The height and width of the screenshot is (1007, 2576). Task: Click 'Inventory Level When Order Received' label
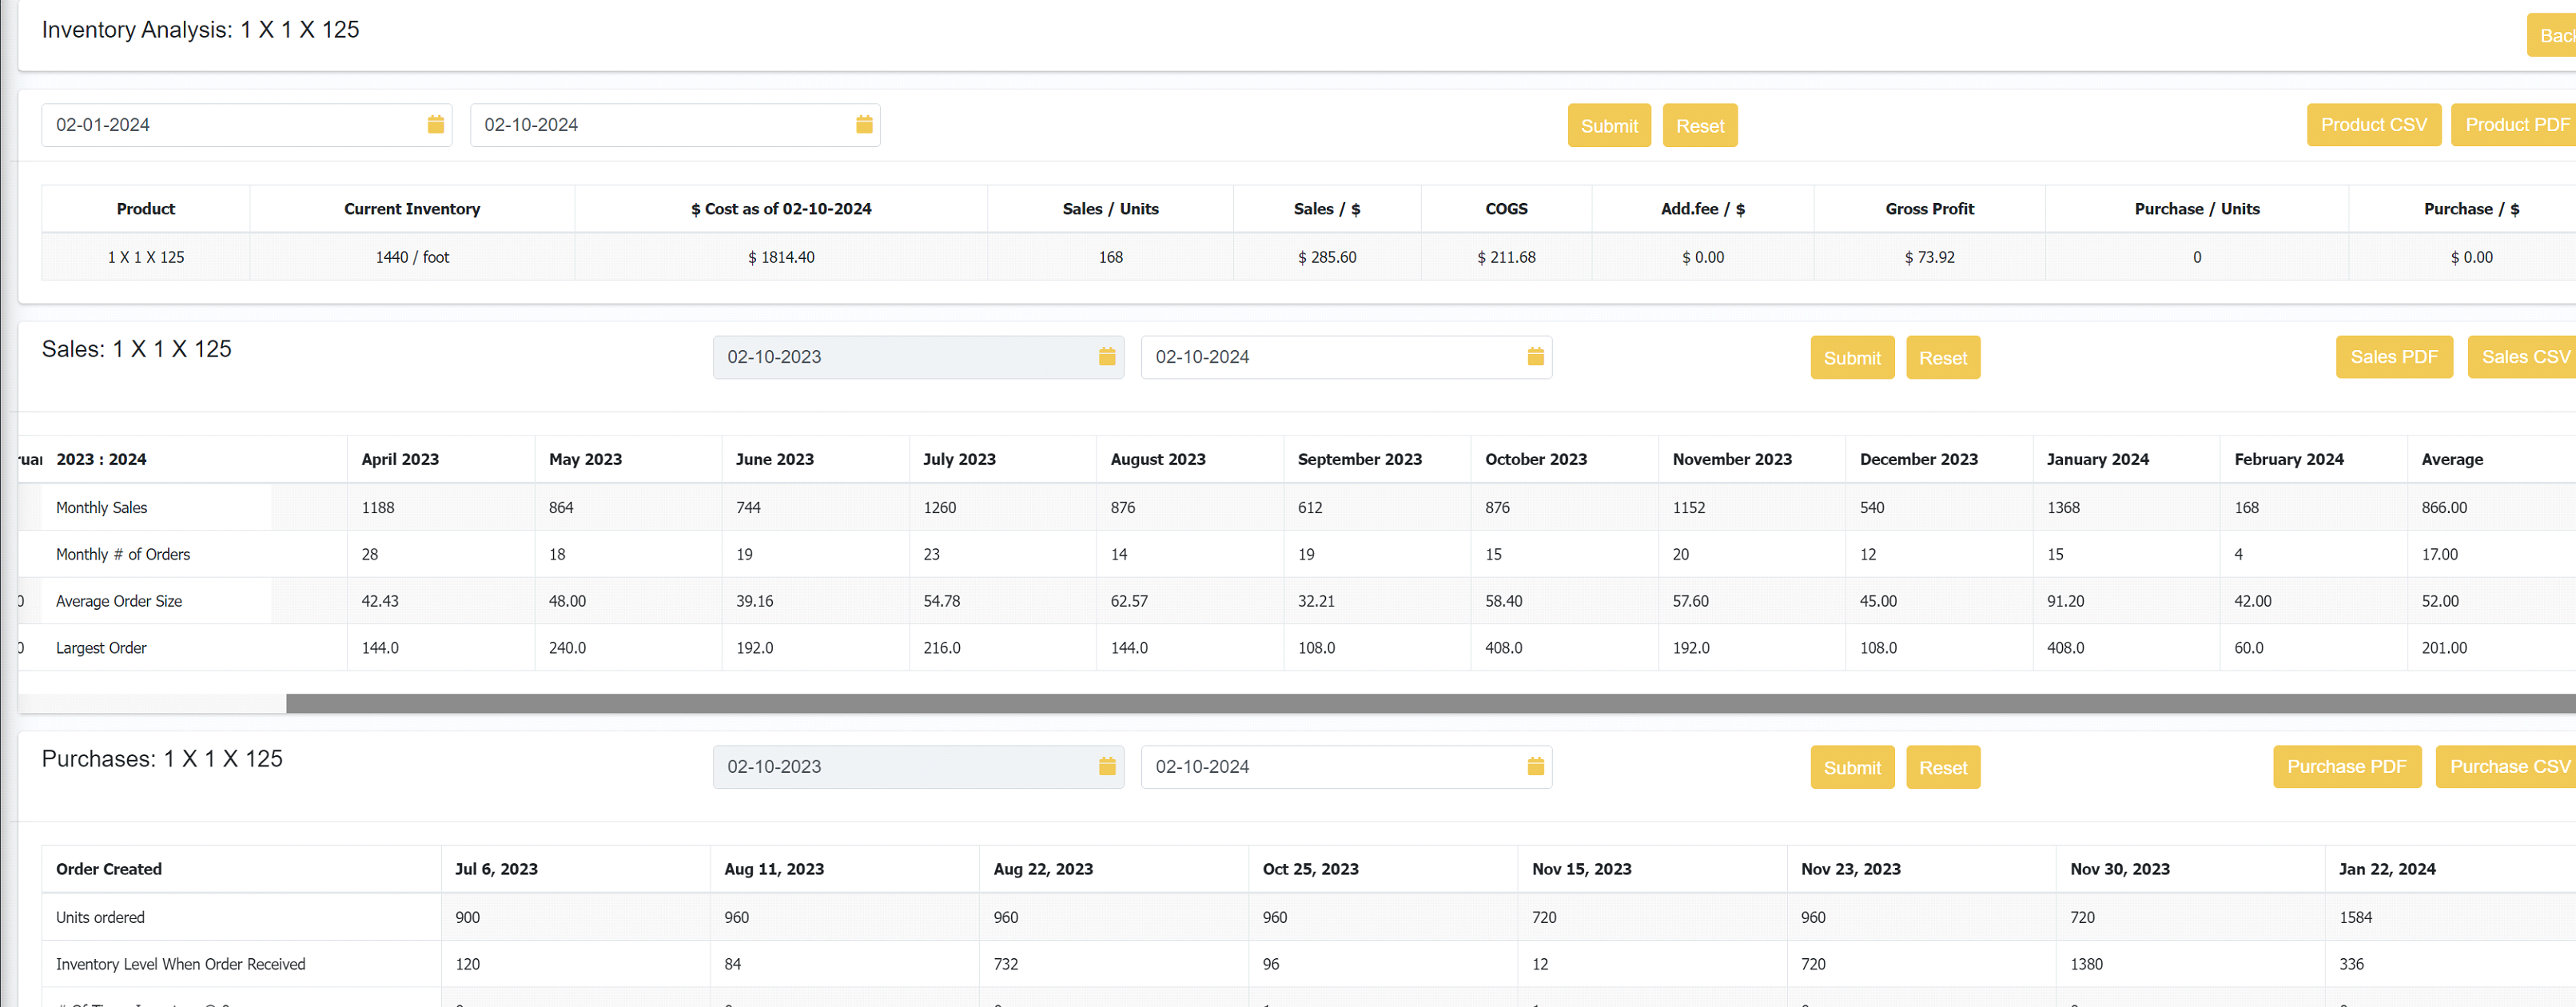click(181, 964)
